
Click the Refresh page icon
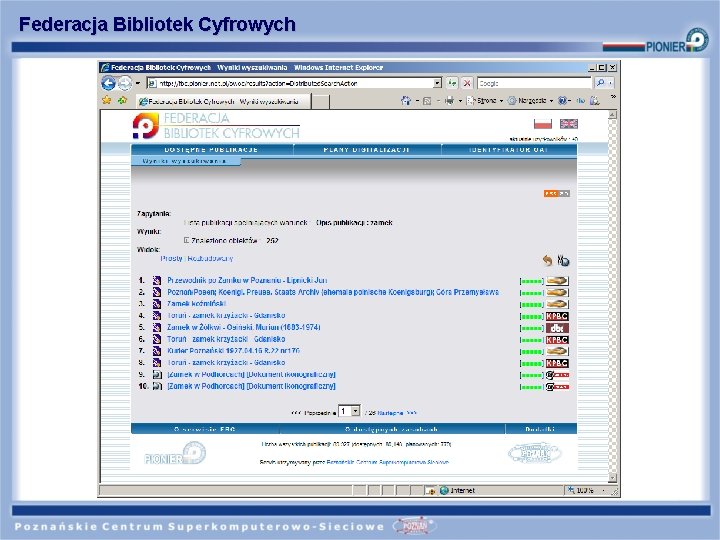(x=452, y=83)
